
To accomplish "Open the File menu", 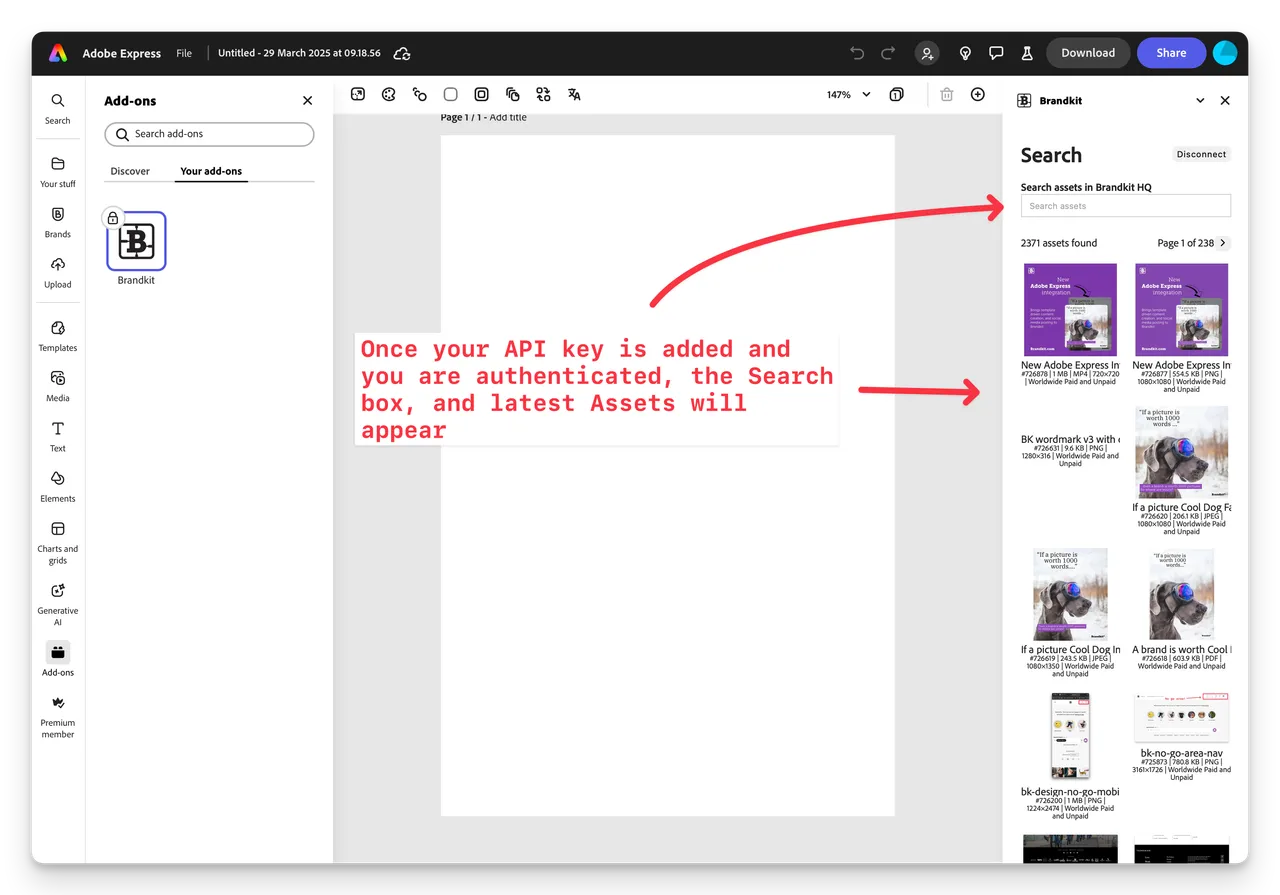I will coord(184,53).
